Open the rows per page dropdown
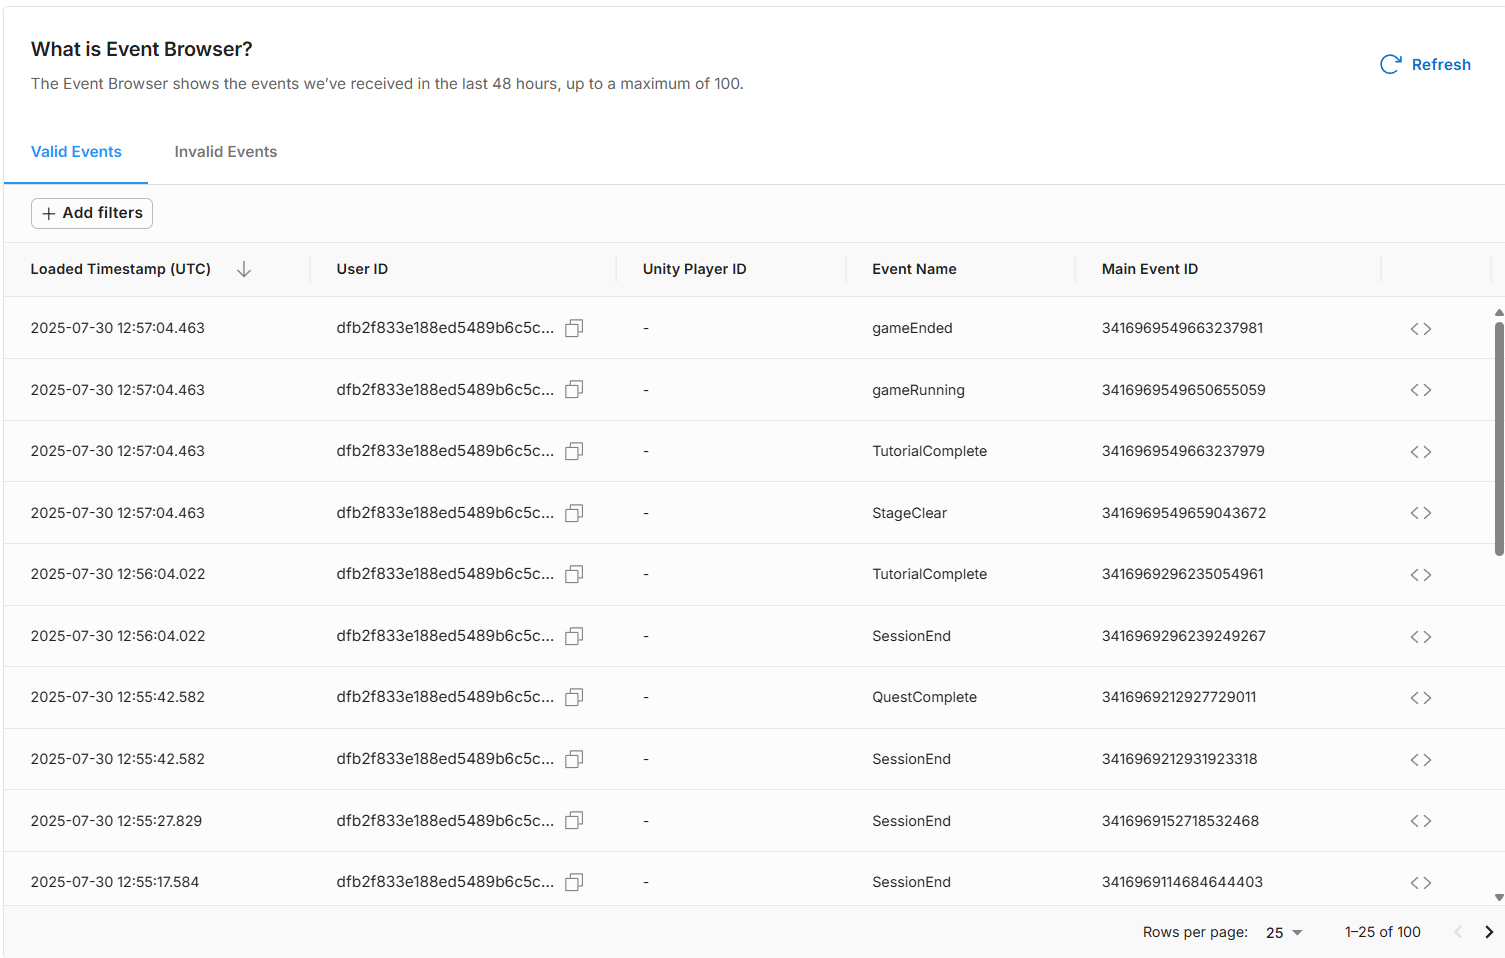This screenshot has height=958, width=1505. click(x=1284, y=932)
